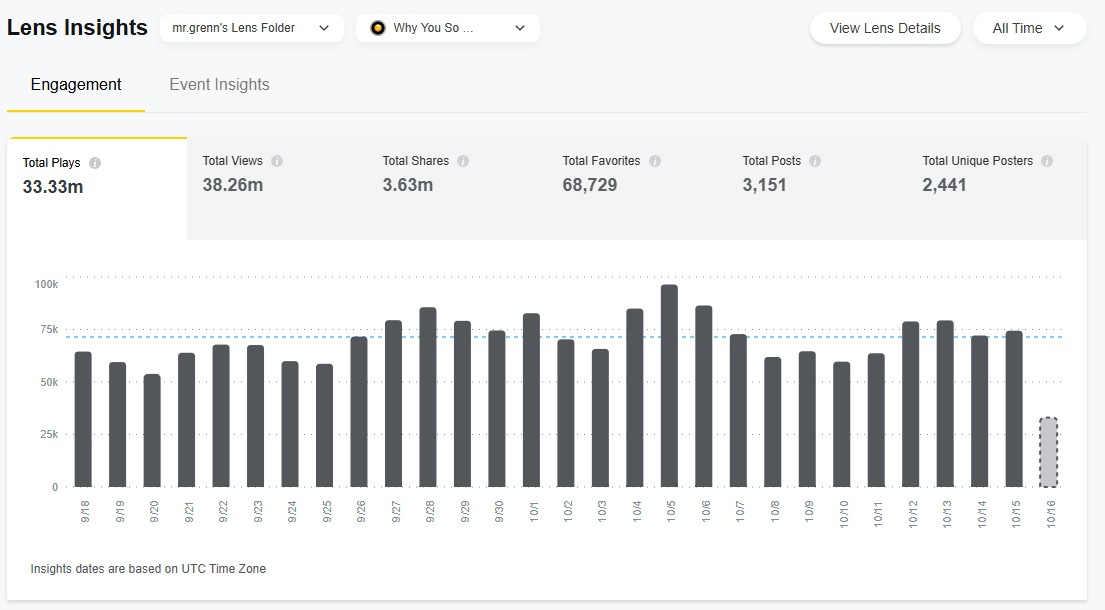This screenshot has height=610, width=1105.
Task: Click info icon beside Total Posts
Action: point(815,161)
